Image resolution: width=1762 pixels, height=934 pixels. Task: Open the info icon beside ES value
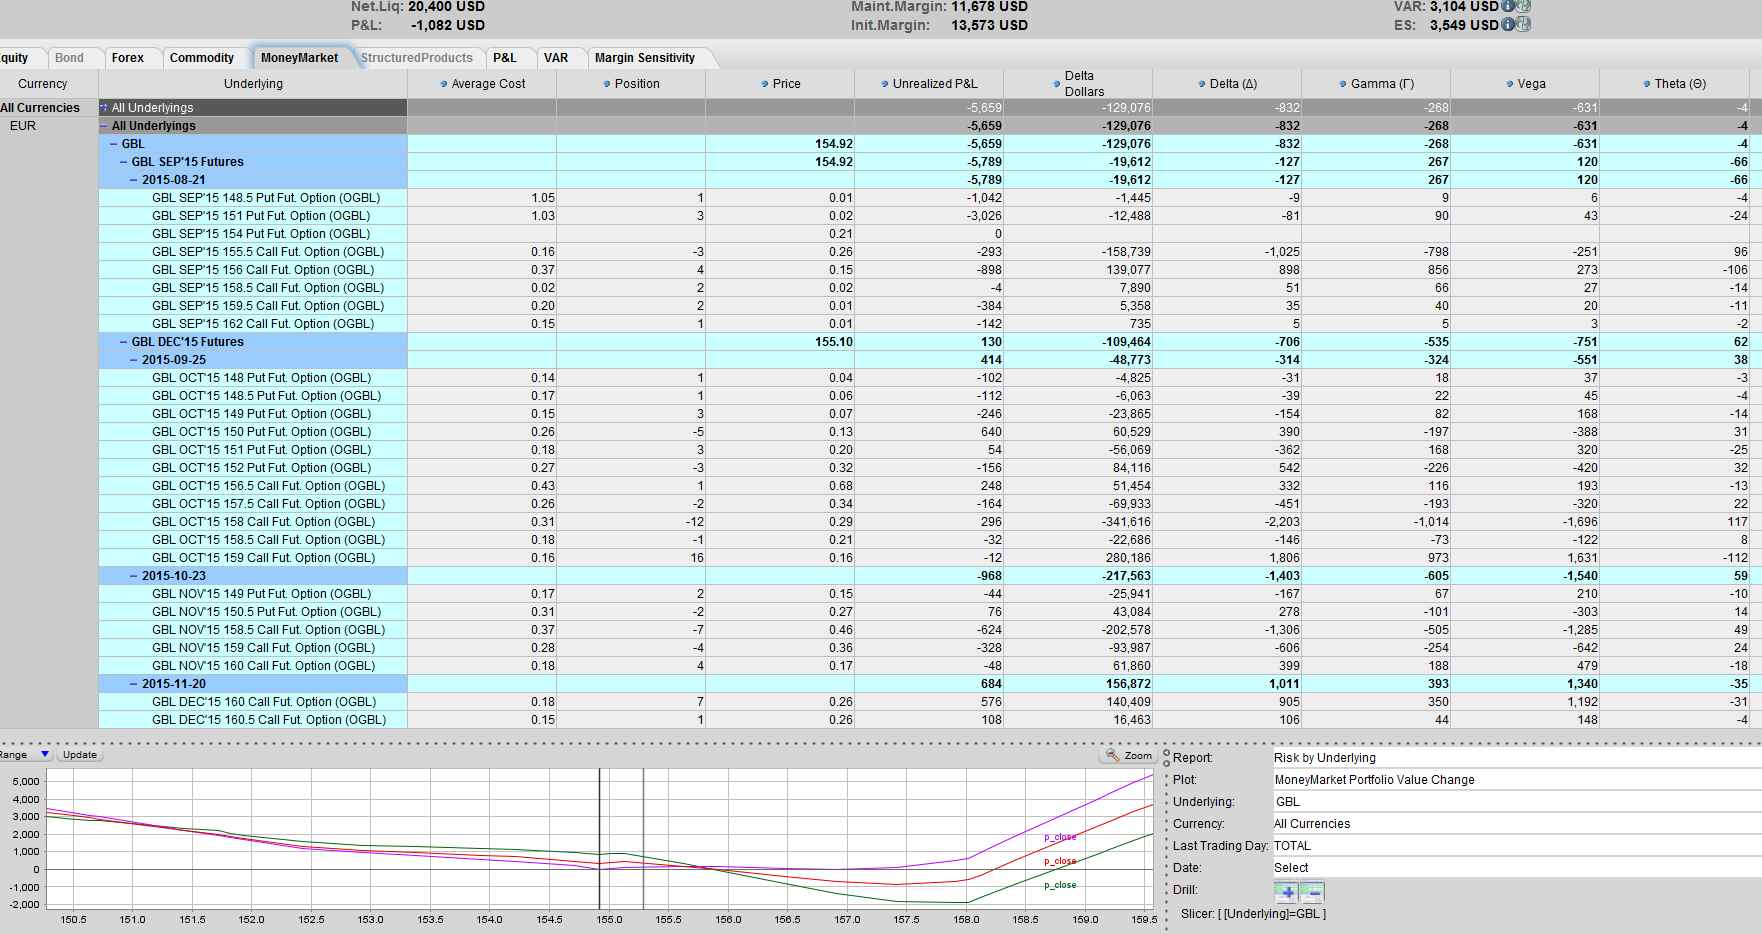(x=1508, y=25)
